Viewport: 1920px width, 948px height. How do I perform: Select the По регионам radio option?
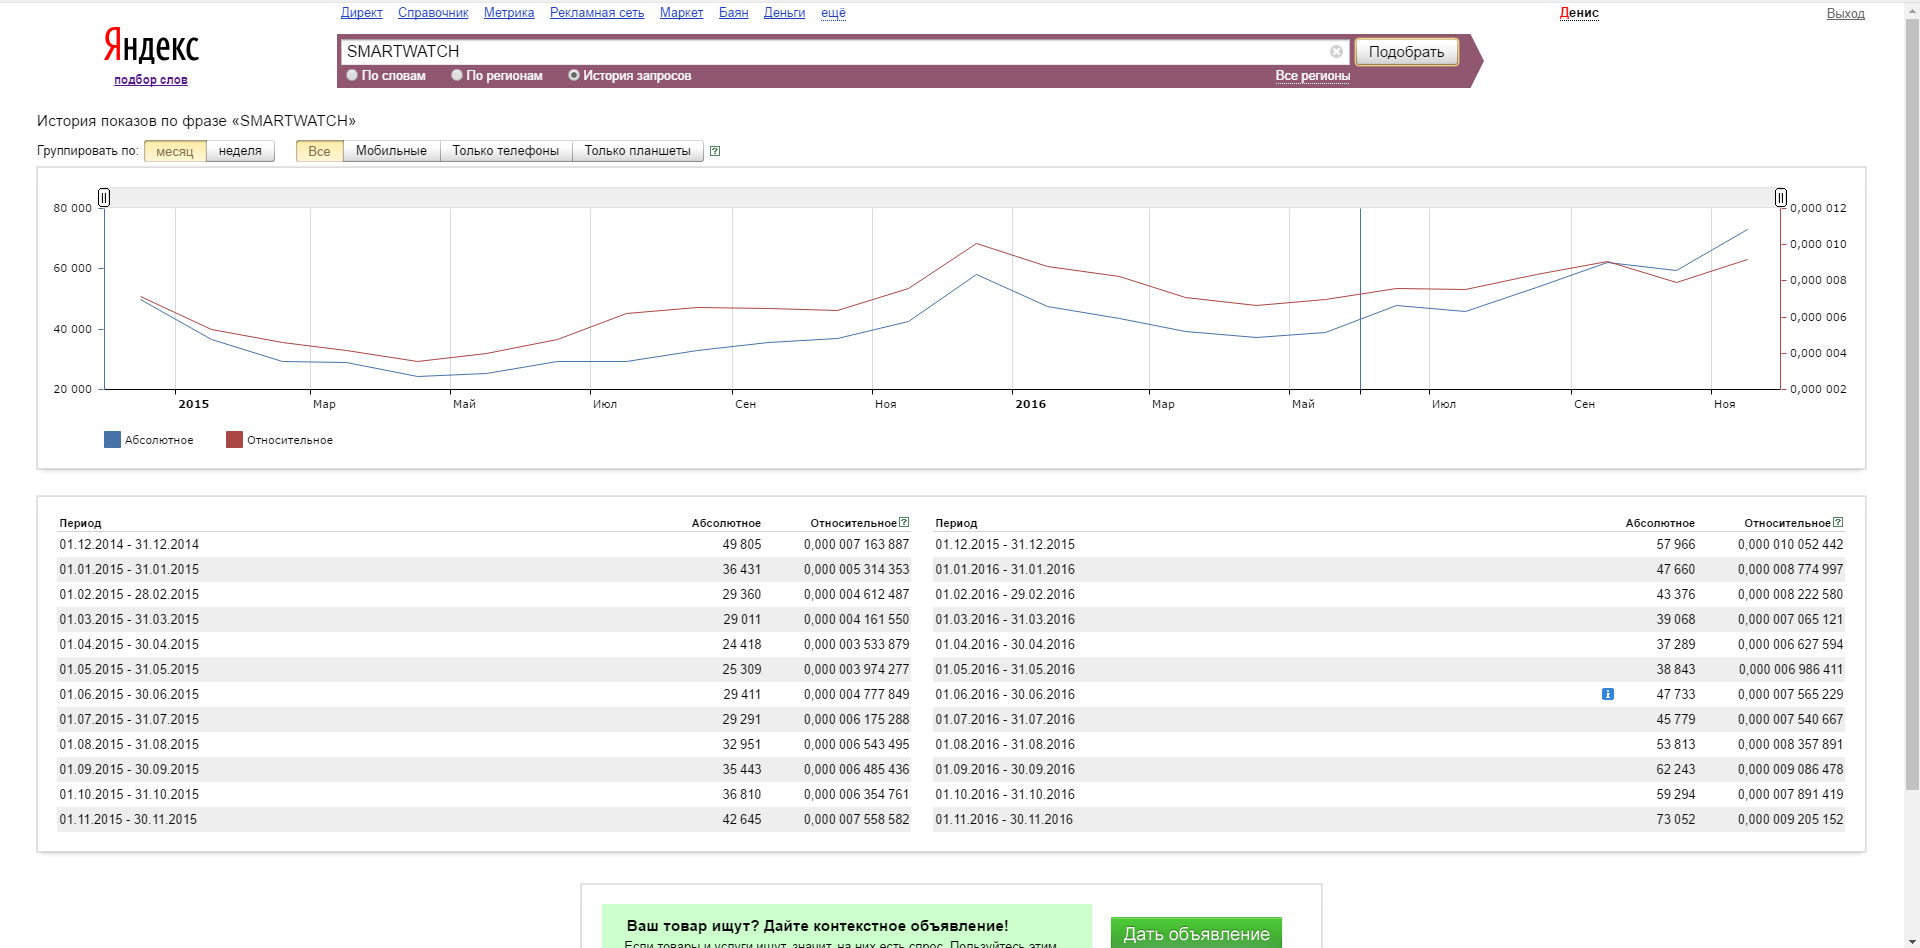coord(457,75)
